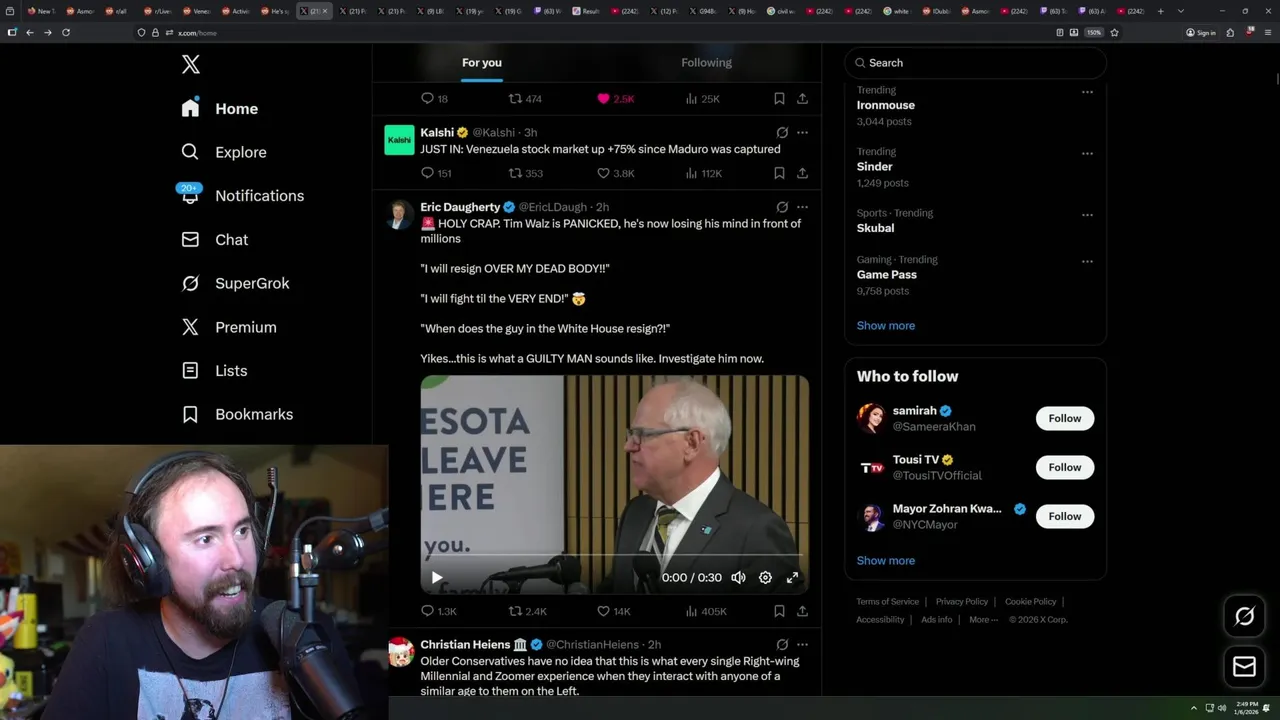Image resolution: width=1280 pixels, height=720 pixels.
Task: Unlike the top post with 2.5K likes
Action: [615, 99]
